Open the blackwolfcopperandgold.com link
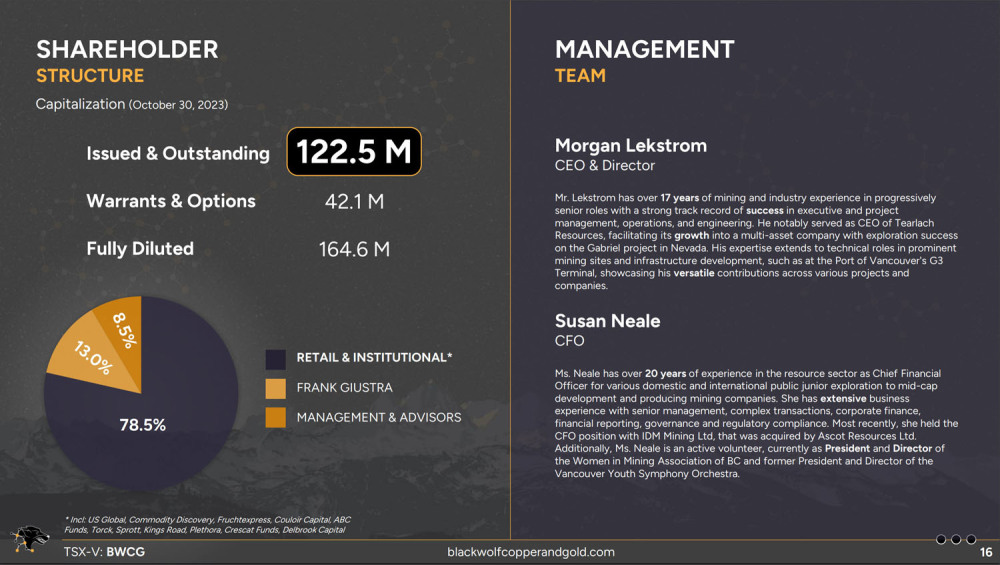 531,552
